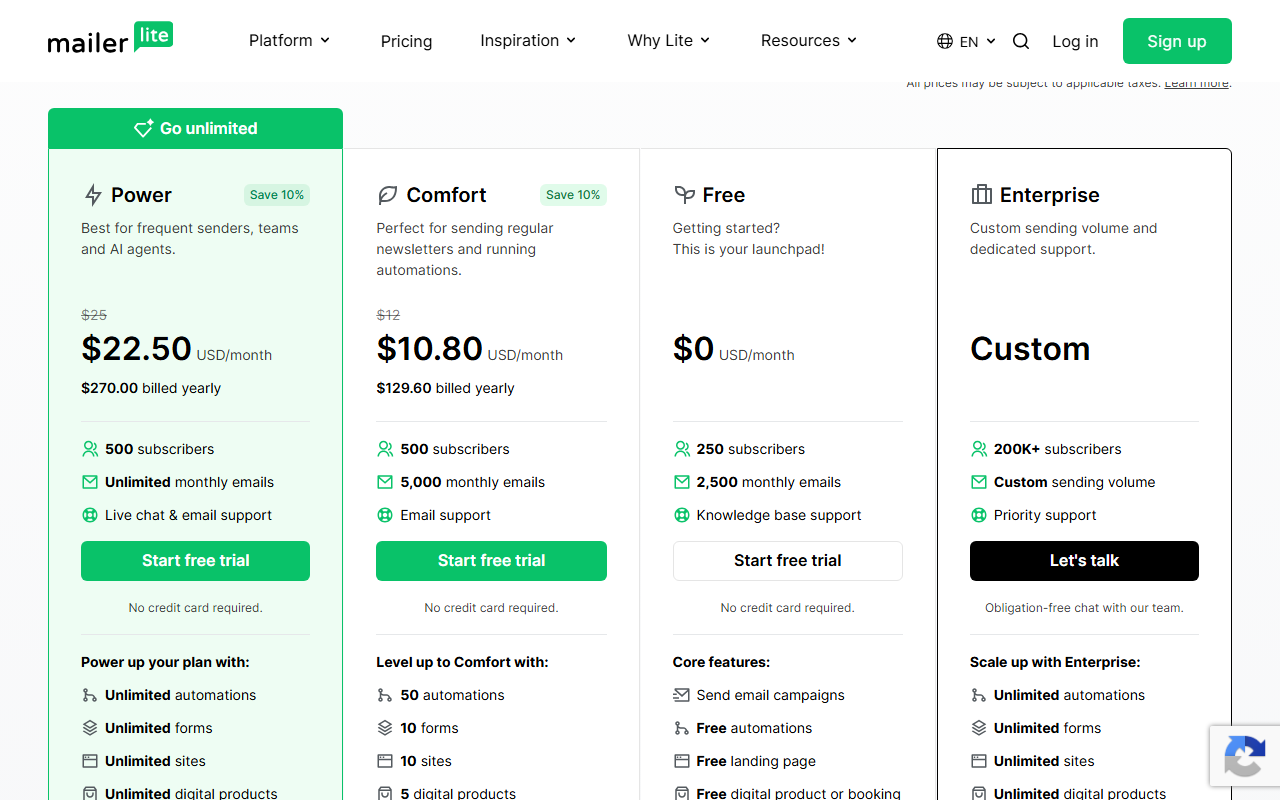Open the EN language selector
Screen dimensions: 1280x800
point(966,41)
